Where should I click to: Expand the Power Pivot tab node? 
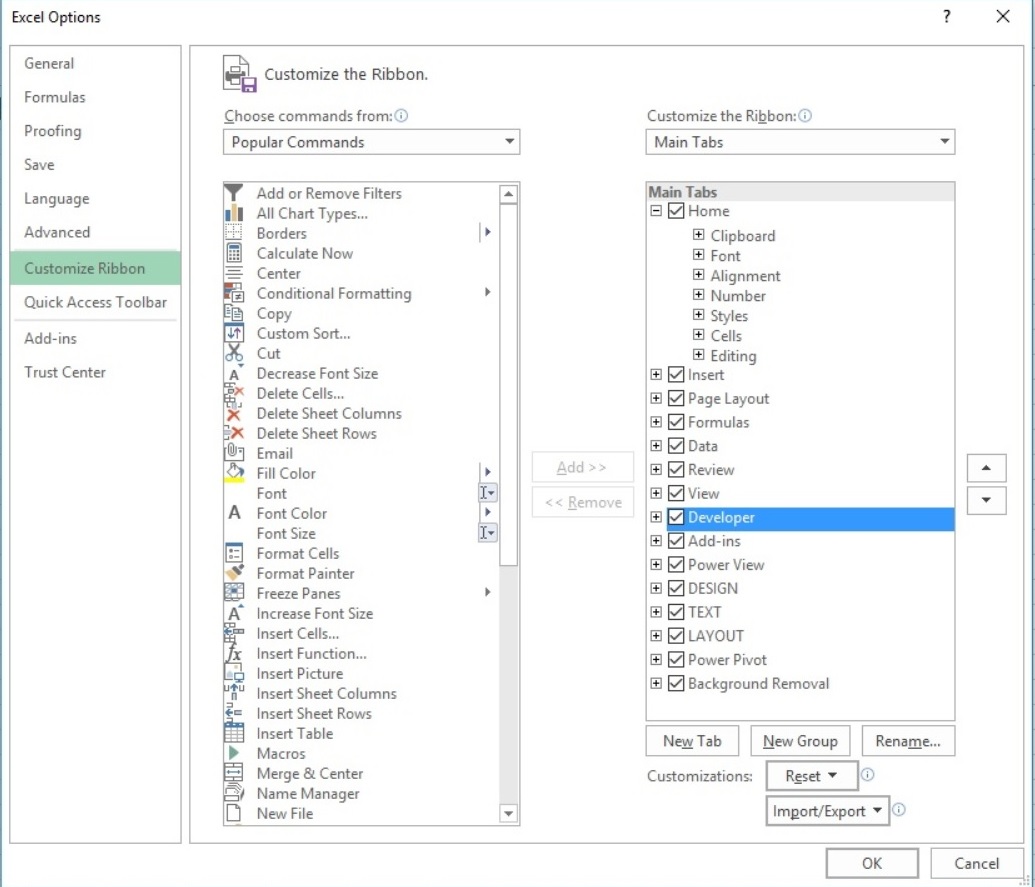pos(655,659)
